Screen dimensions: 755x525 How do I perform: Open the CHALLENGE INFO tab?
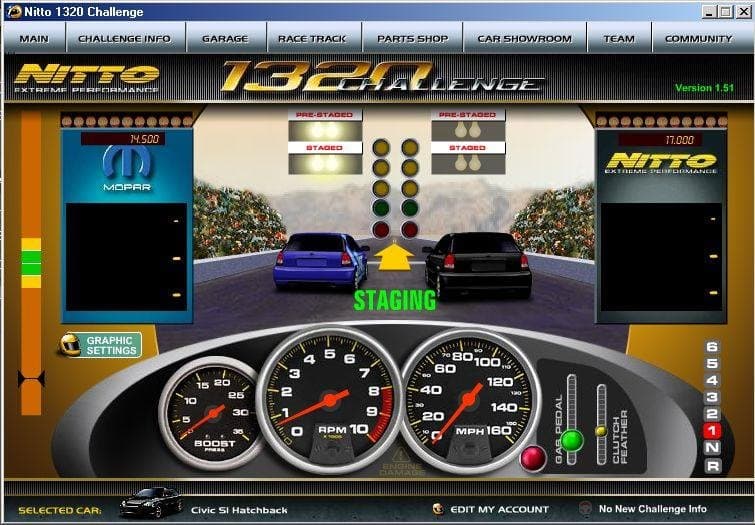pos(125,39)
